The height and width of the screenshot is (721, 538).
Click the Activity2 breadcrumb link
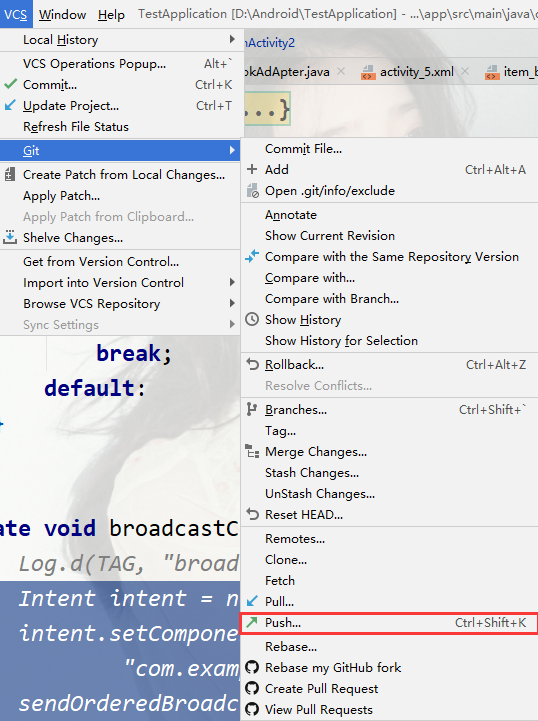pos(270,43)
